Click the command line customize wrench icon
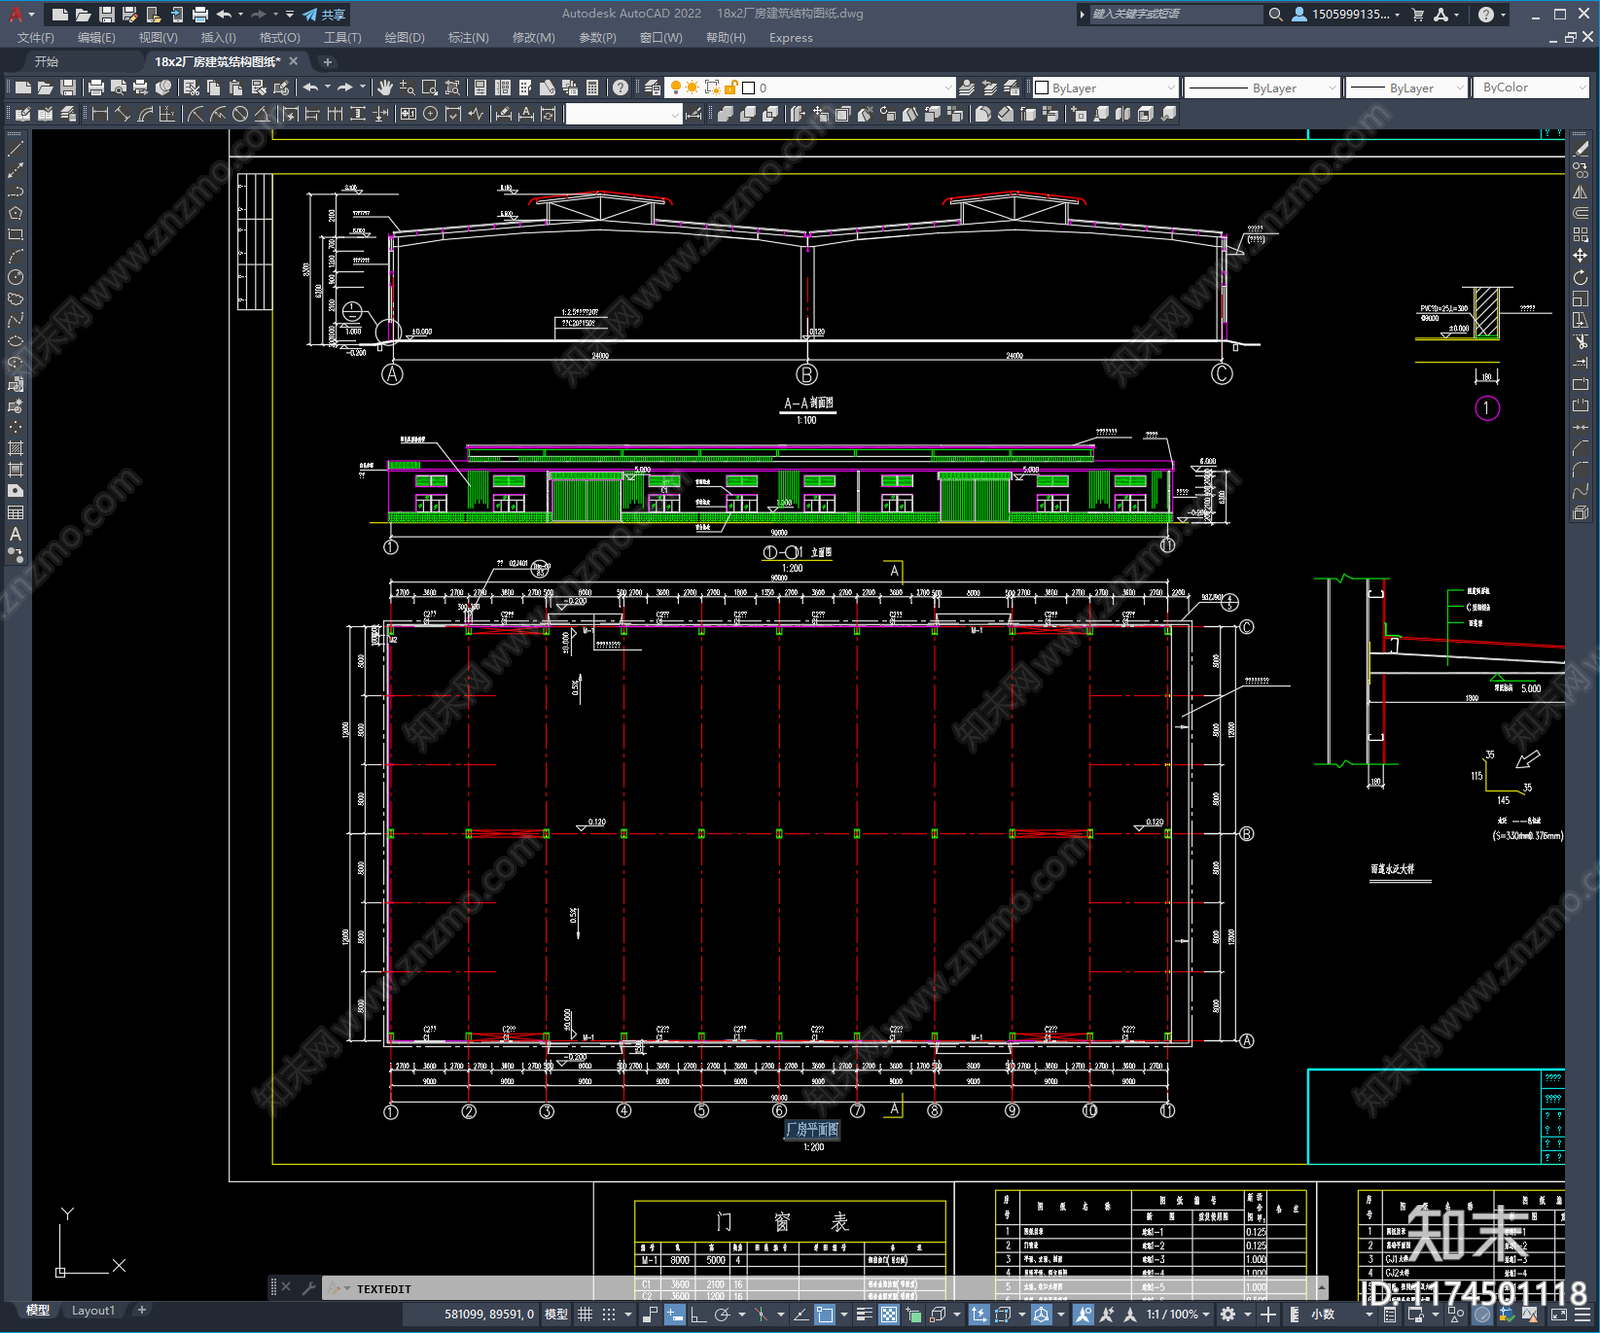Screen dimensions: 1600x1333 309,1288
